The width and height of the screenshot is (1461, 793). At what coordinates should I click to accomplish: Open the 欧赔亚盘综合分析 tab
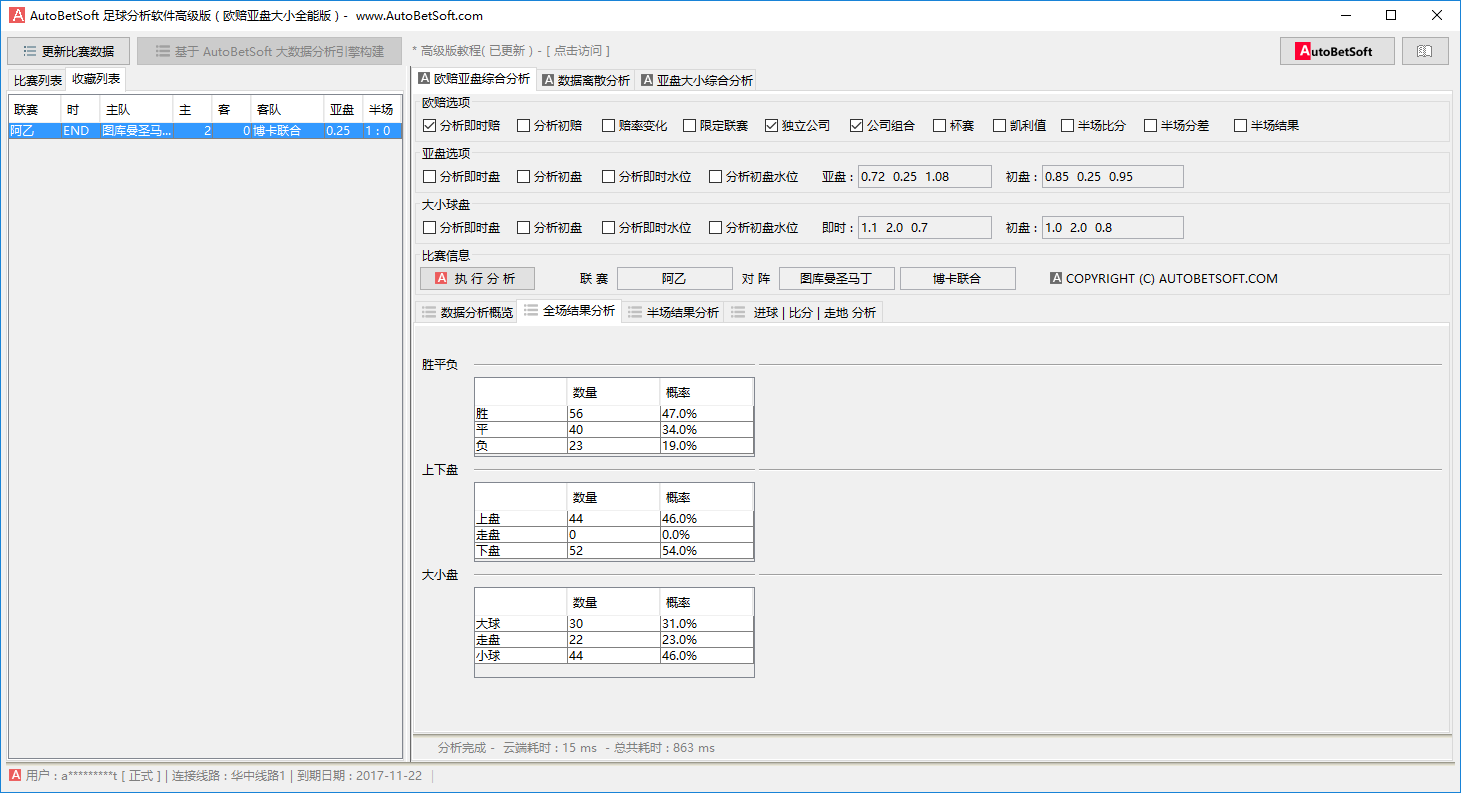tap(475, 79)
